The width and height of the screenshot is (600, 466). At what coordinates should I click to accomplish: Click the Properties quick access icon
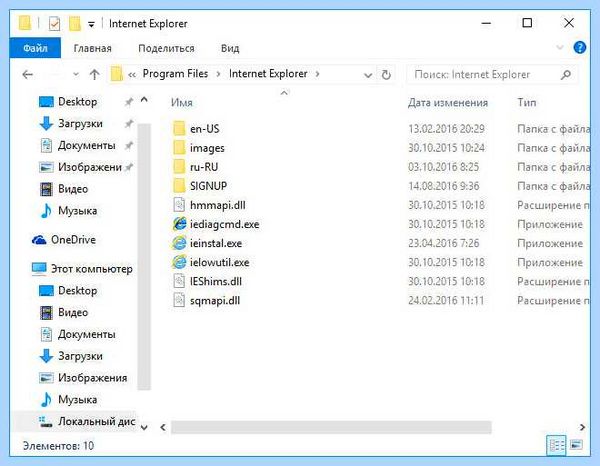pos(54,24)
